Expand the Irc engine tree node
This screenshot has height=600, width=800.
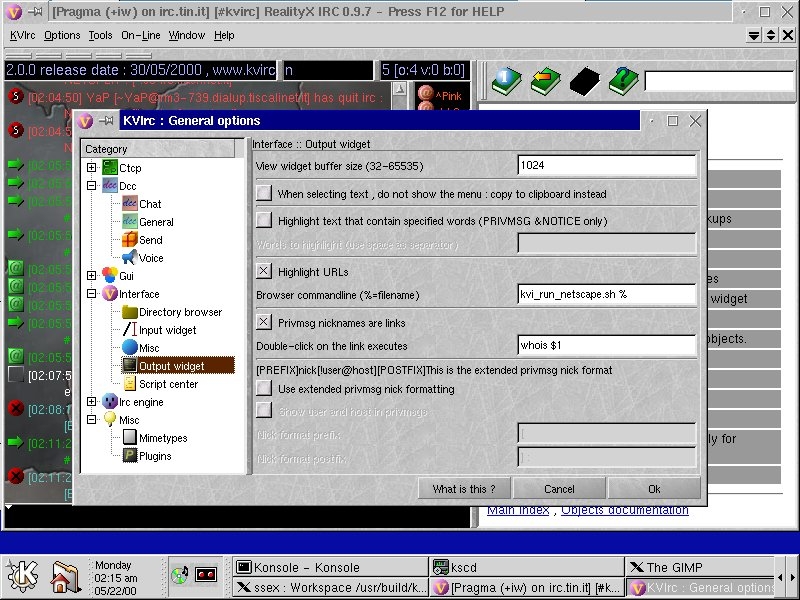tap(91, 402)
